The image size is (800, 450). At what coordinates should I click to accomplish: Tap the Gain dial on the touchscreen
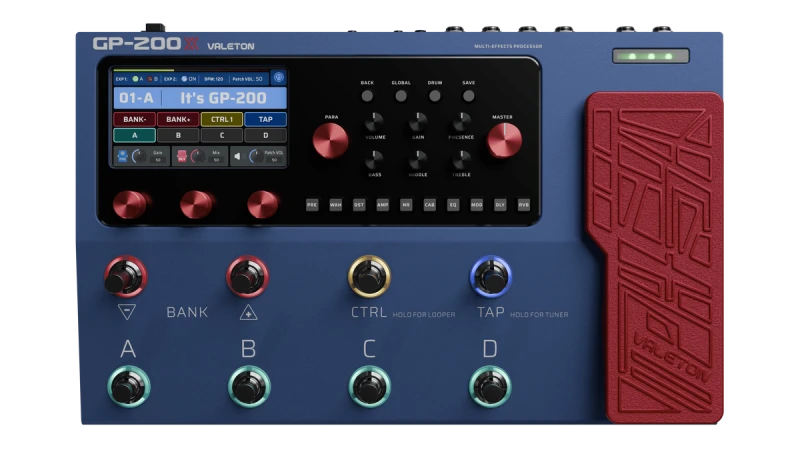tap(139, 156)
